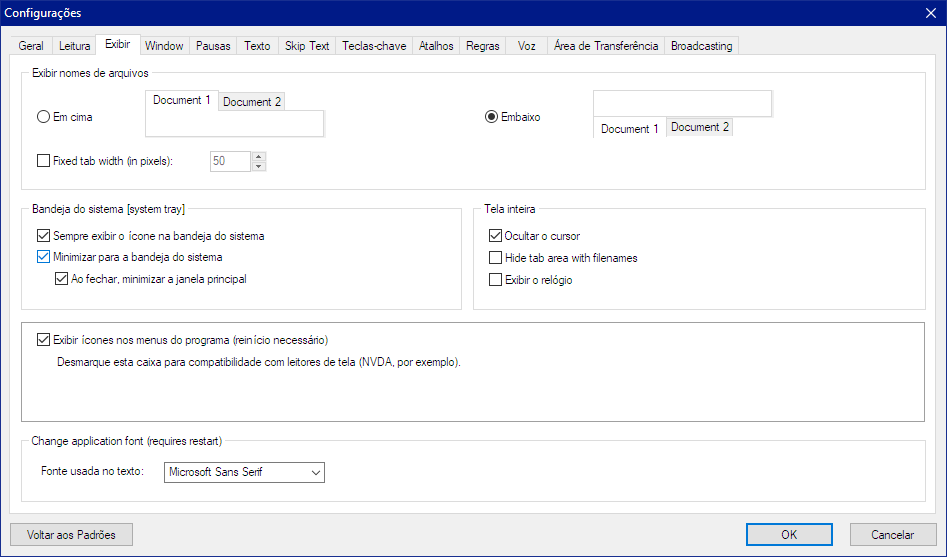Click the tab width pixel value field

click(229, 161)
